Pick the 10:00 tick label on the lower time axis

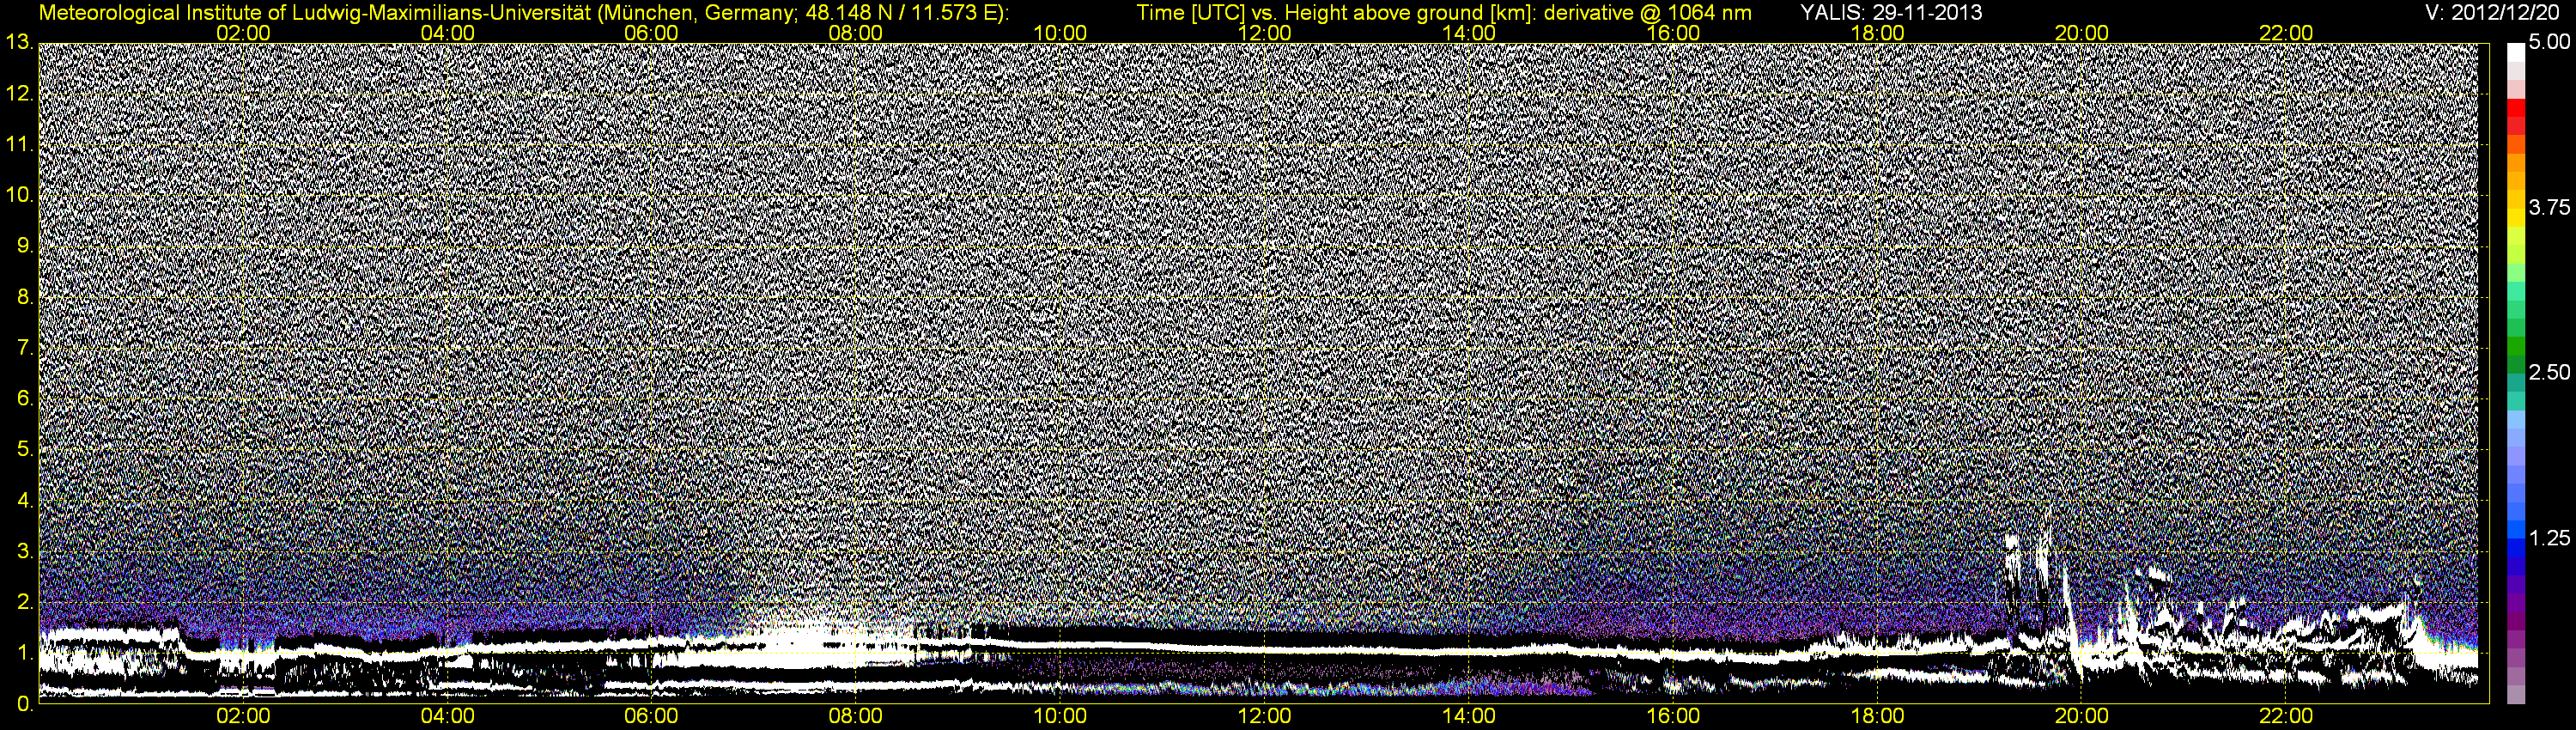tap(1060, 716)
